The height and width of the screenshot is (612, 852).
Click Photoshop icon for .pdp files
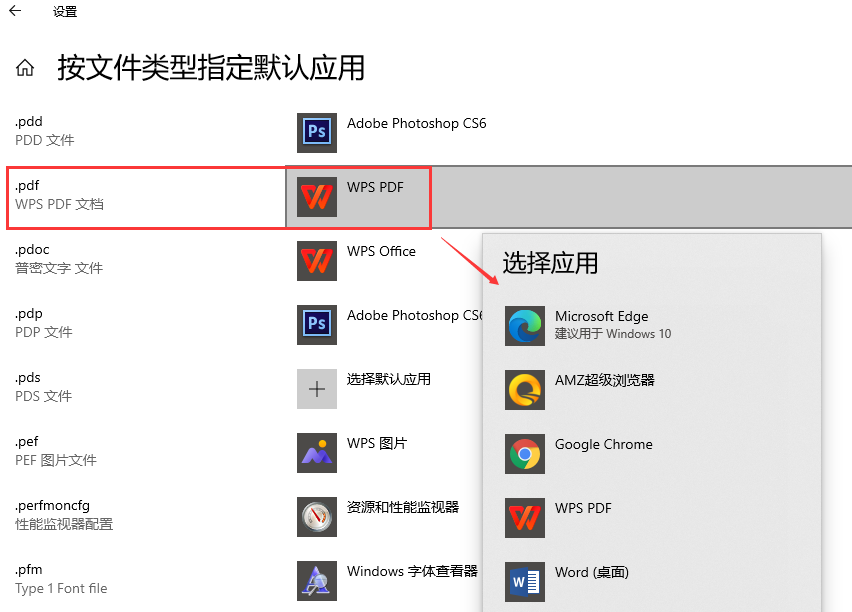tap(317, 324)
